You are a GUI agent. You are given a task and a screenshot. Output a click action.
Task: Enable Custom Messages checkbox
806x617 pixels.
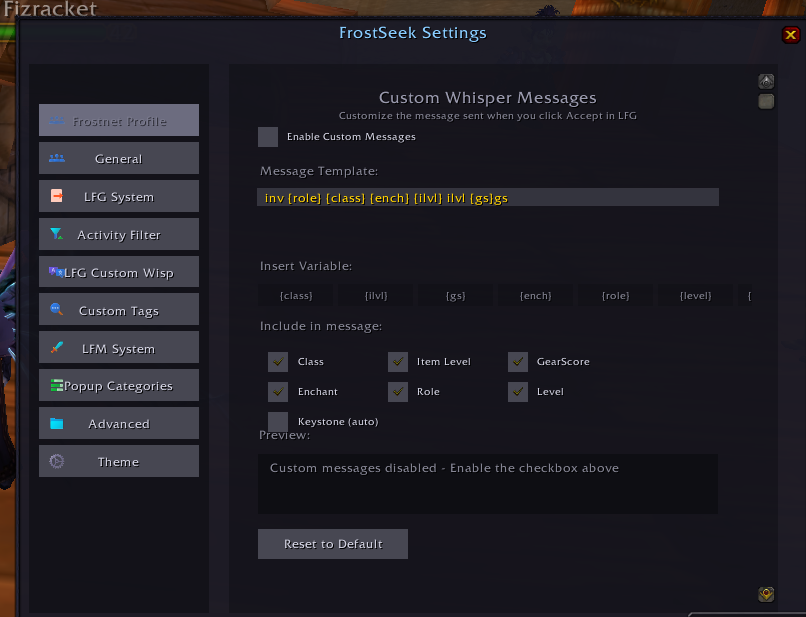pos(268,137)
